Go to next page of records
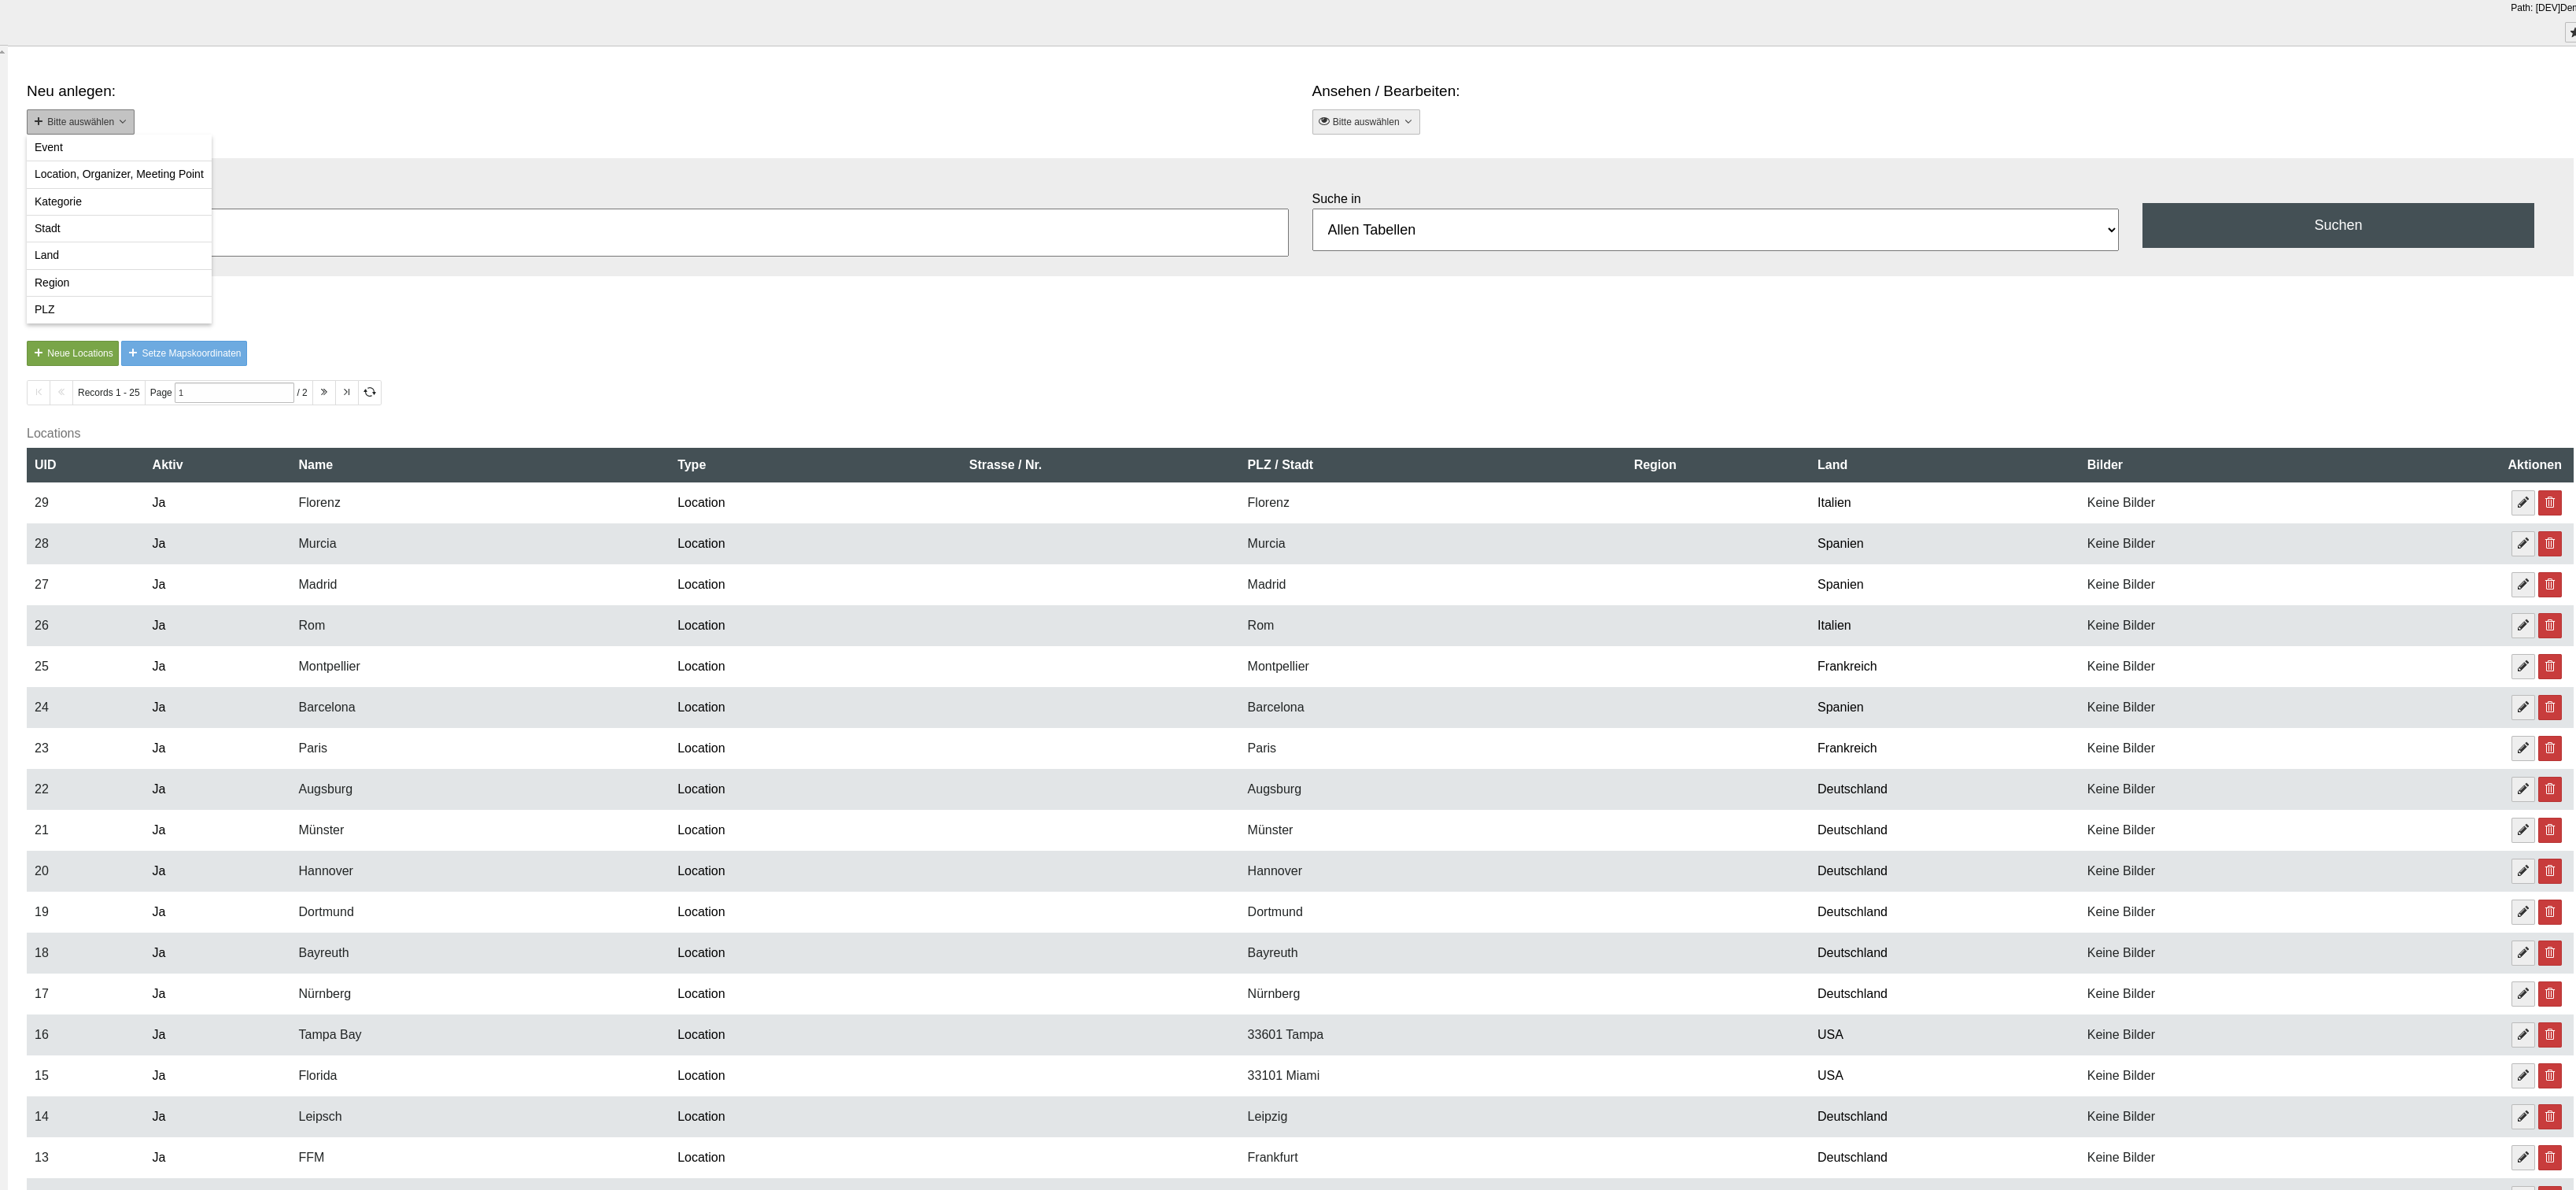Screen dimensions: 2576x1190 pos(324,393)
